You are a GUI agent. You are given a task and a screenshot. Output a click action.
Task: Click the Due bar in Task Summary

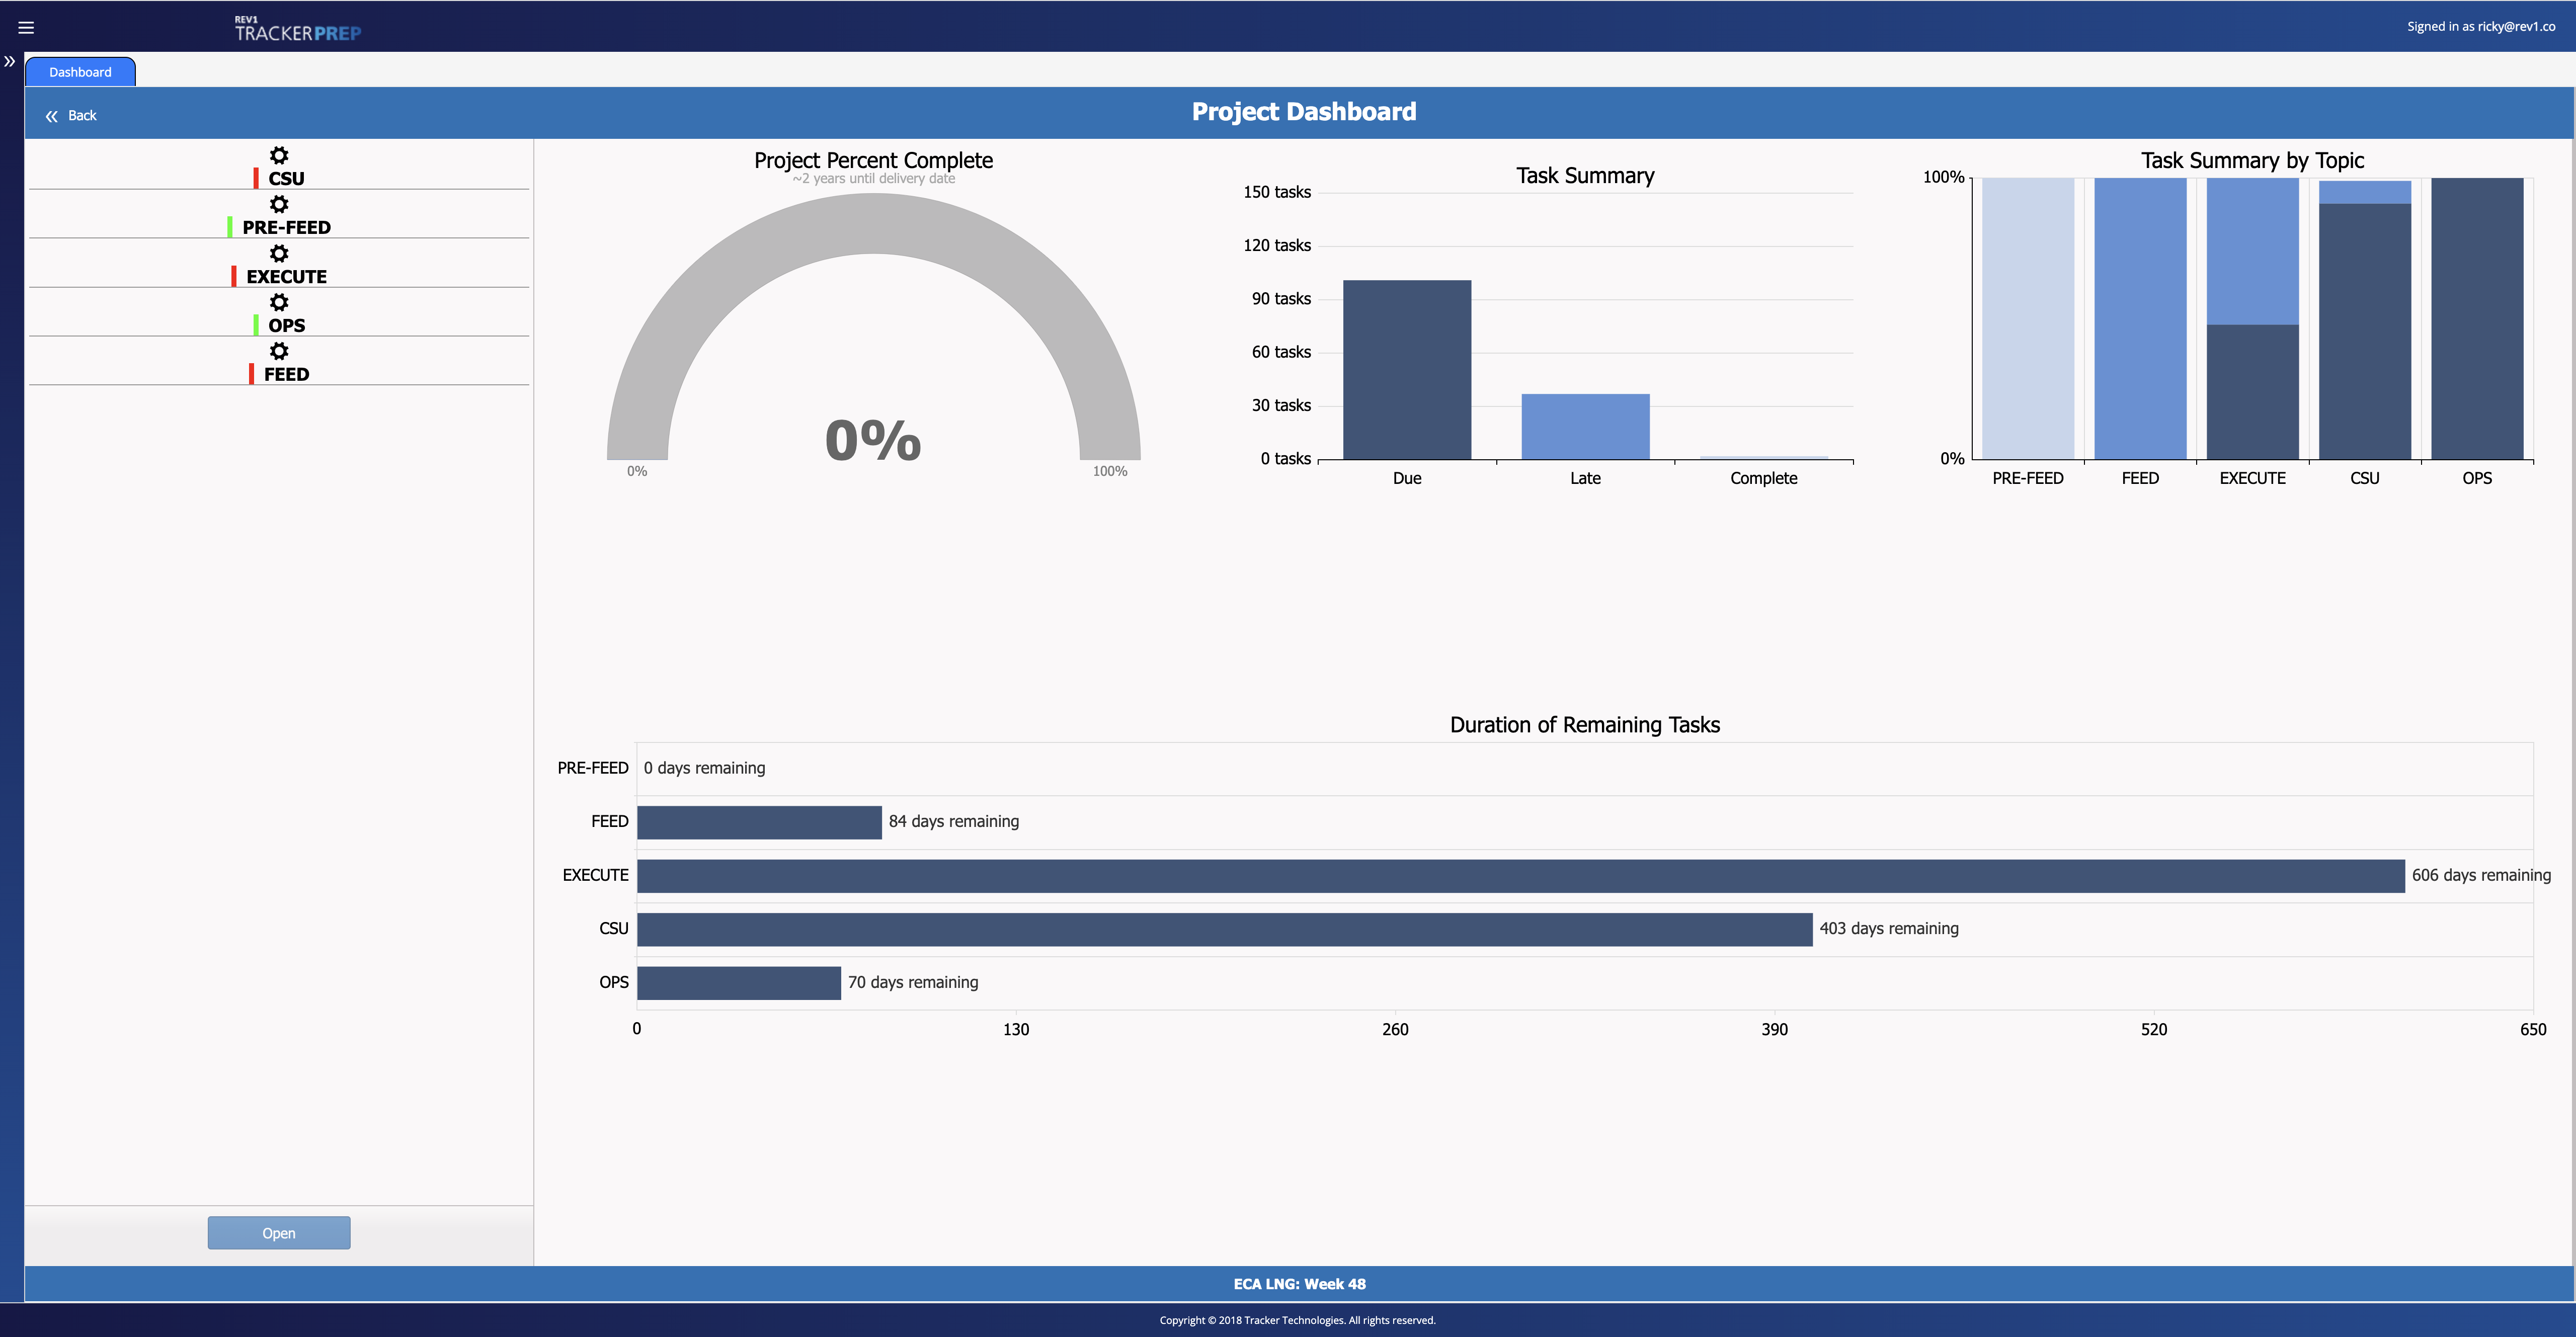point(1406,370)
